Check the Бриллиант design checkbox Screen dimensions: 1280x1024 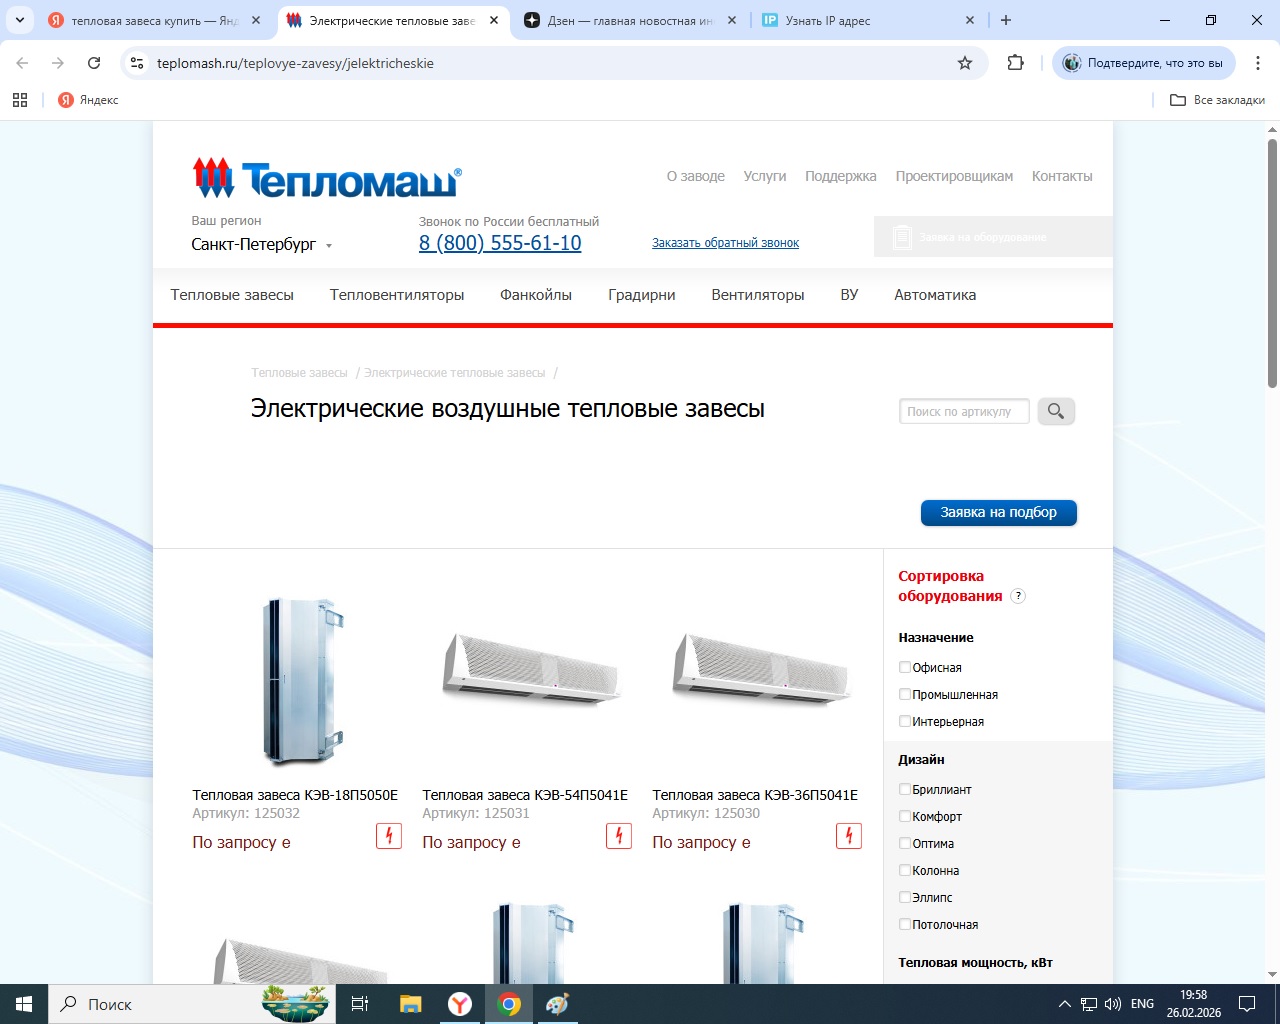[905, 789]
